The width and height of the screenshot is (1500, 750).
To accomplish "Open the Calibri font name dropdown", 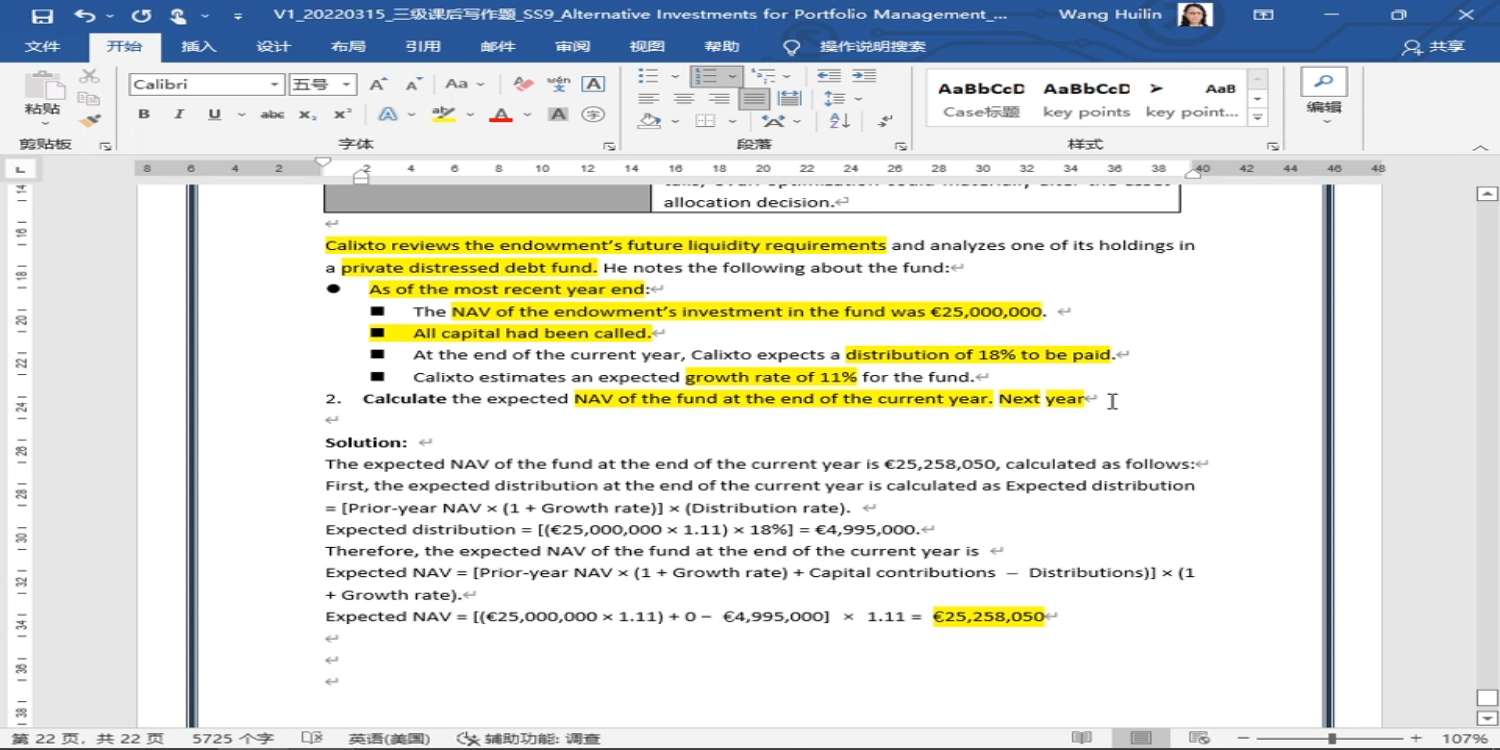I will pos(206,85).
